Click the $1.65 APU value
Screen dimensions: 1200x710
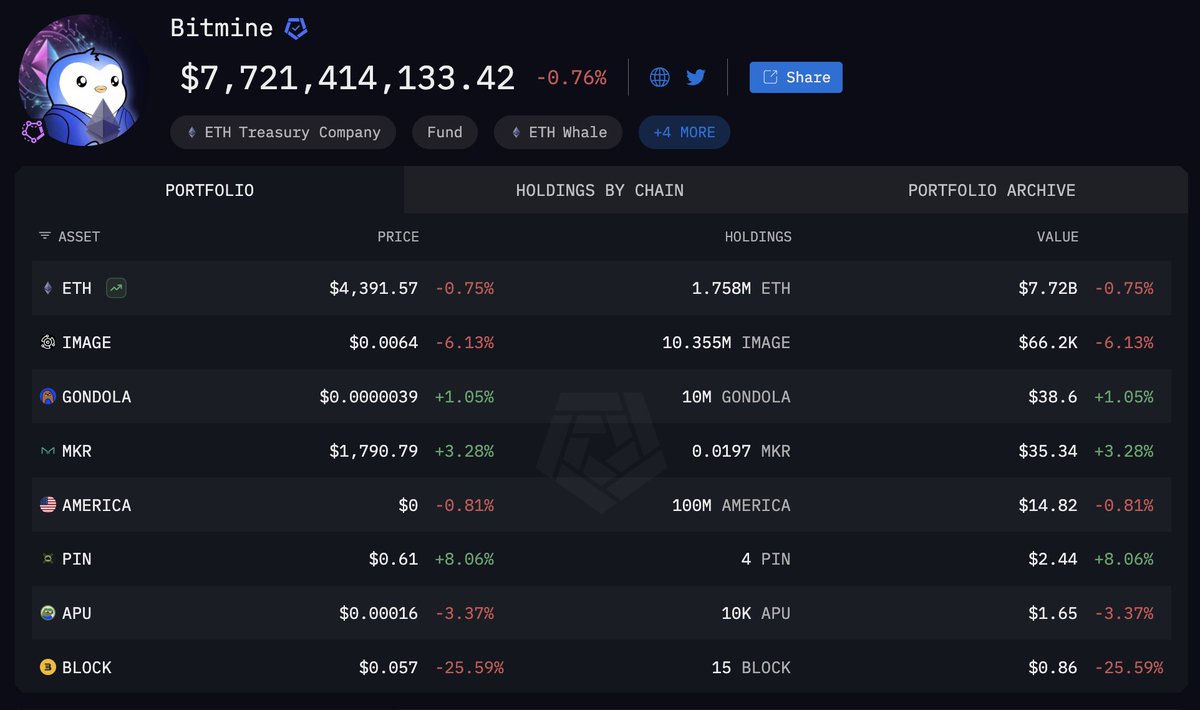coord(1053,613)
